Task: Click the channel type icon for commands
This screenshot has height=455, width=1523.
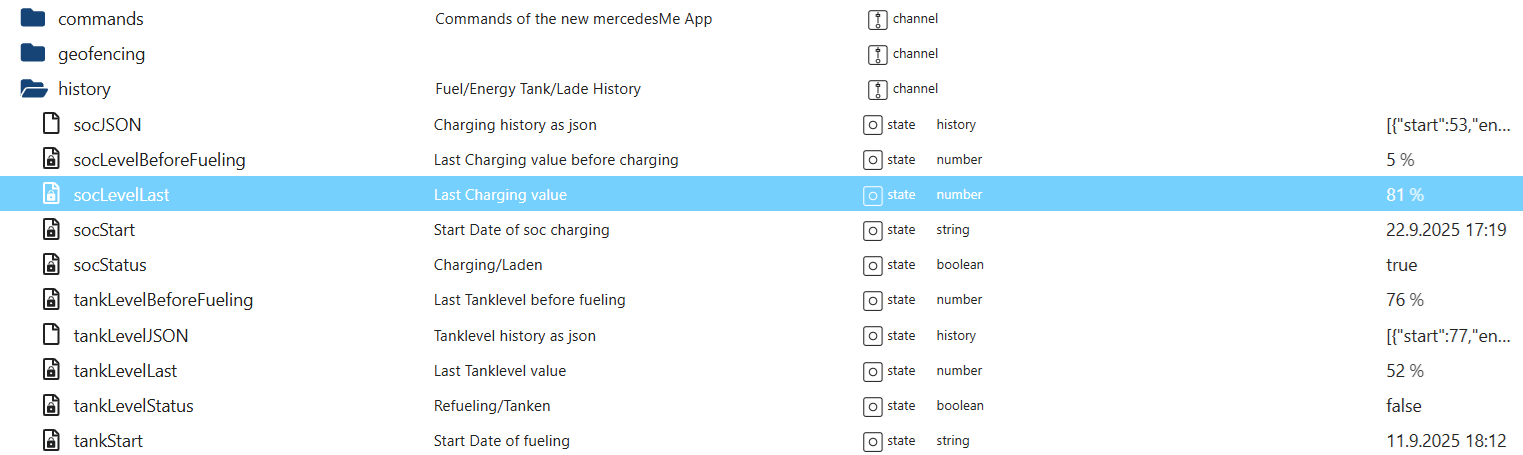Action: coord(877,19)
